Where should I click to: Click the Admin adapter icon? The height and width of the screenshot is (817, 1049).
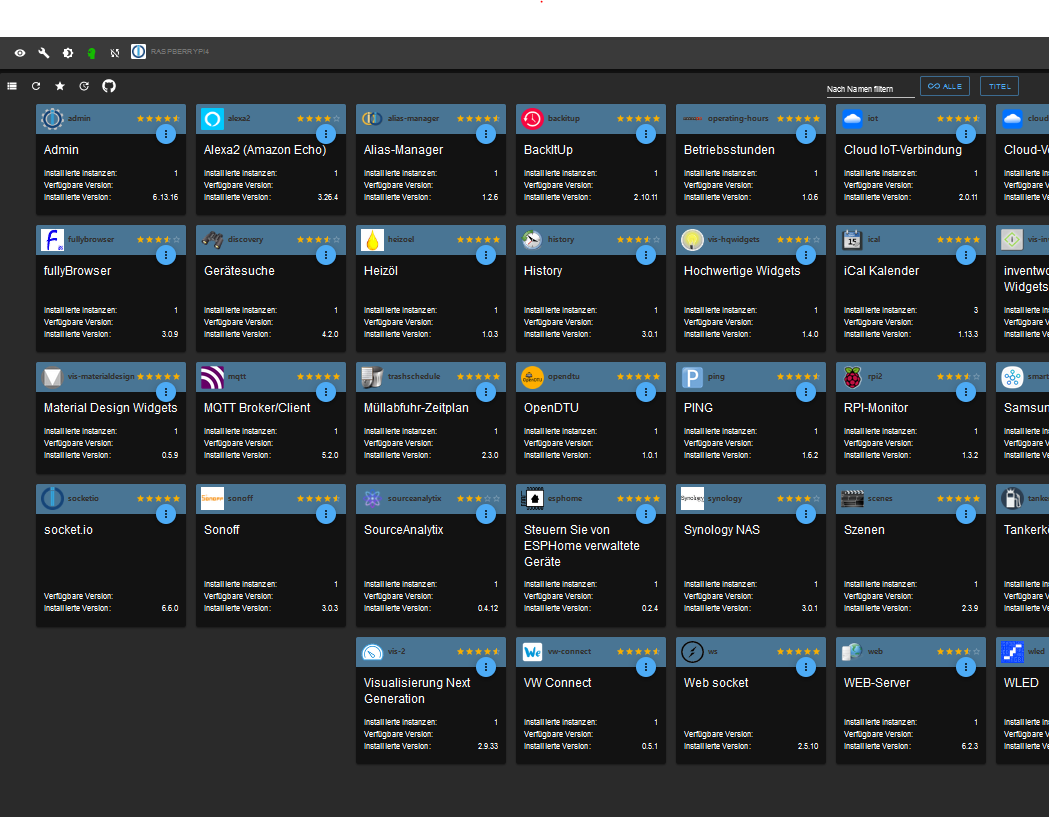(52, 118)
